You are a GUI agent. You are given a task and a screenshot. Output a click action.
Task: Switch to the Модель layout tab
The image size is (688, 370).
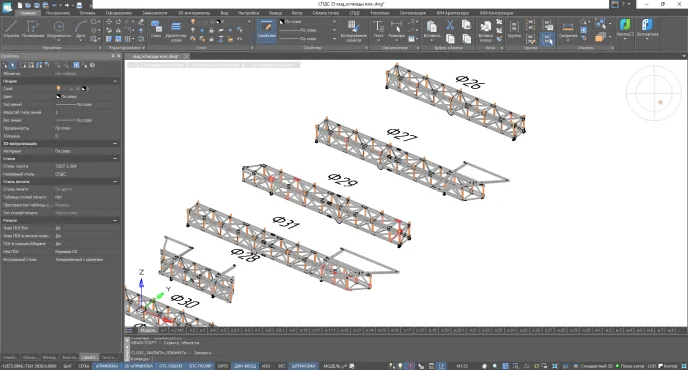coord(147,330)
